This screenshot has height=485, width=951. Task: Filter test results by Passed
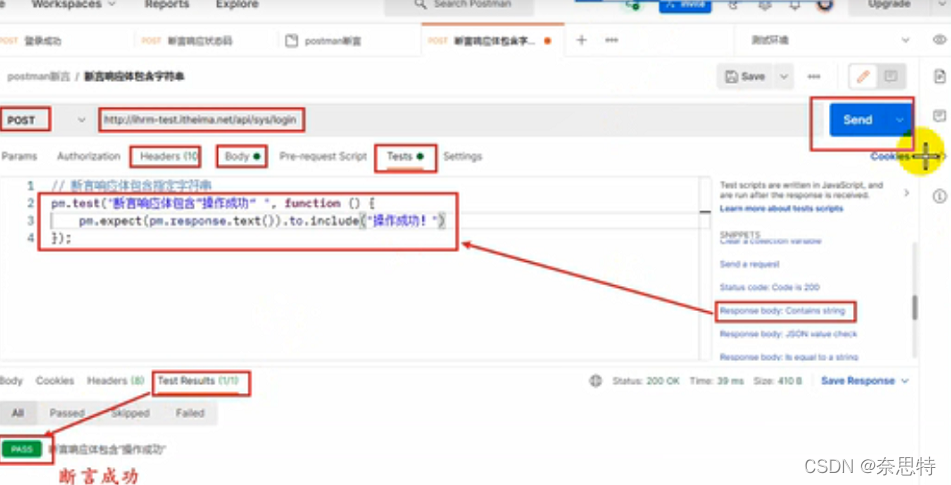point(67,413)
